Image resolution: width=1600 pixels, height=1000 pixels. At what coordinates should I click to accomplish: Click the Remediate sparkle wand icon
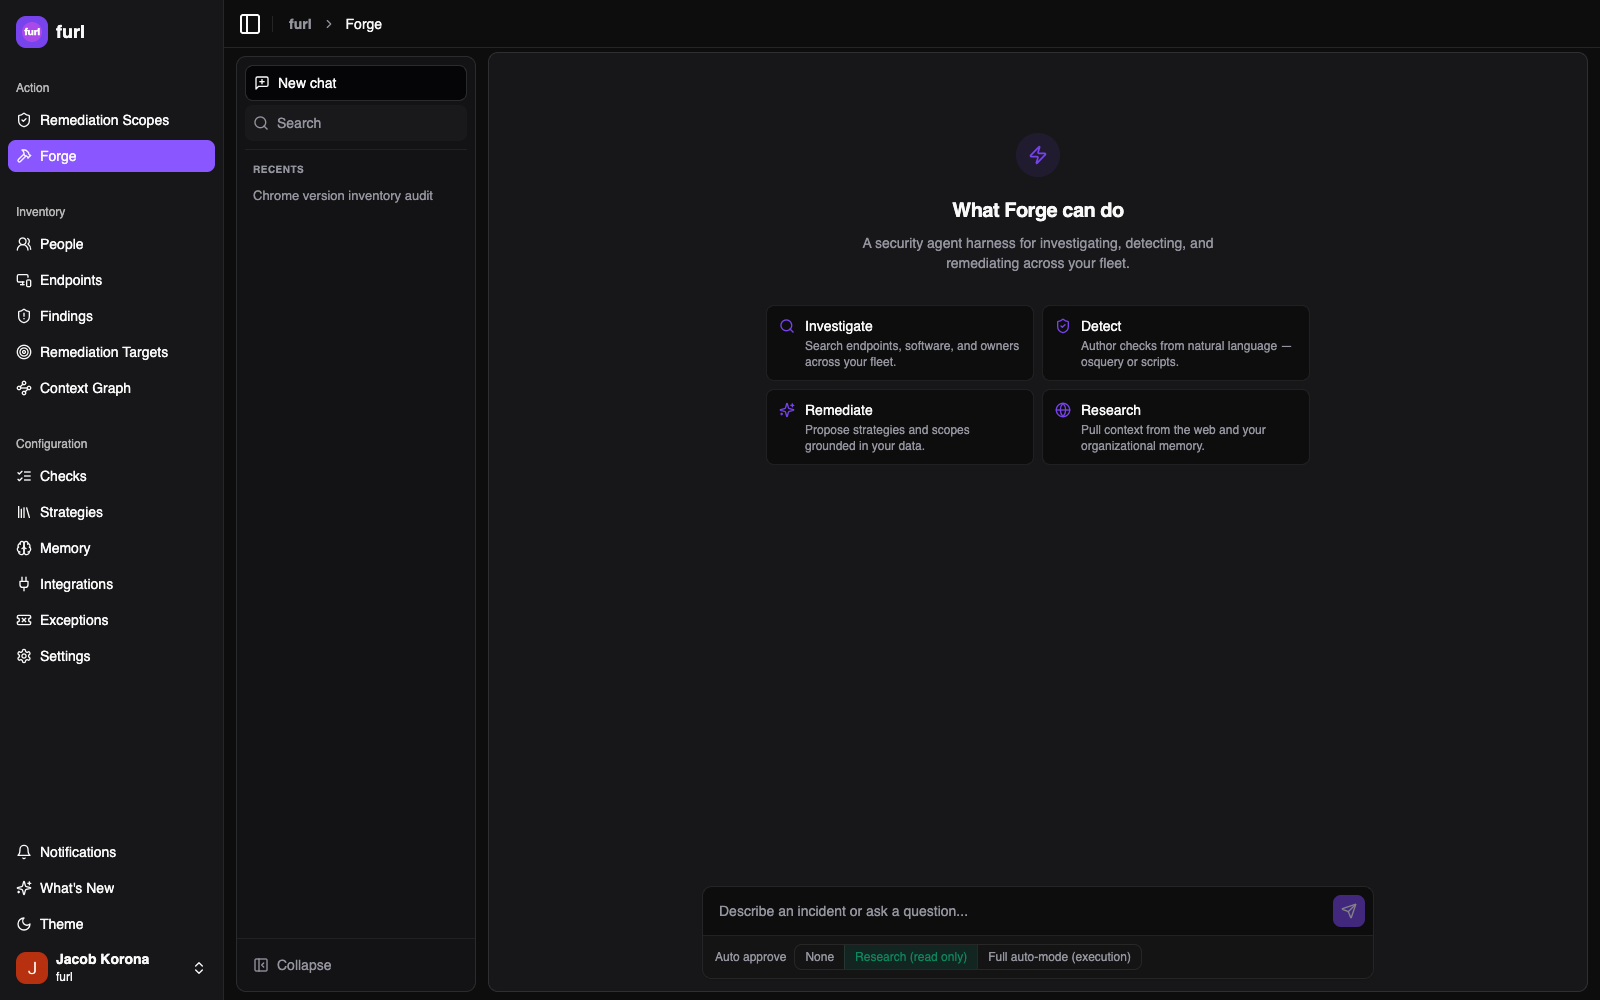tap(787, 410)
